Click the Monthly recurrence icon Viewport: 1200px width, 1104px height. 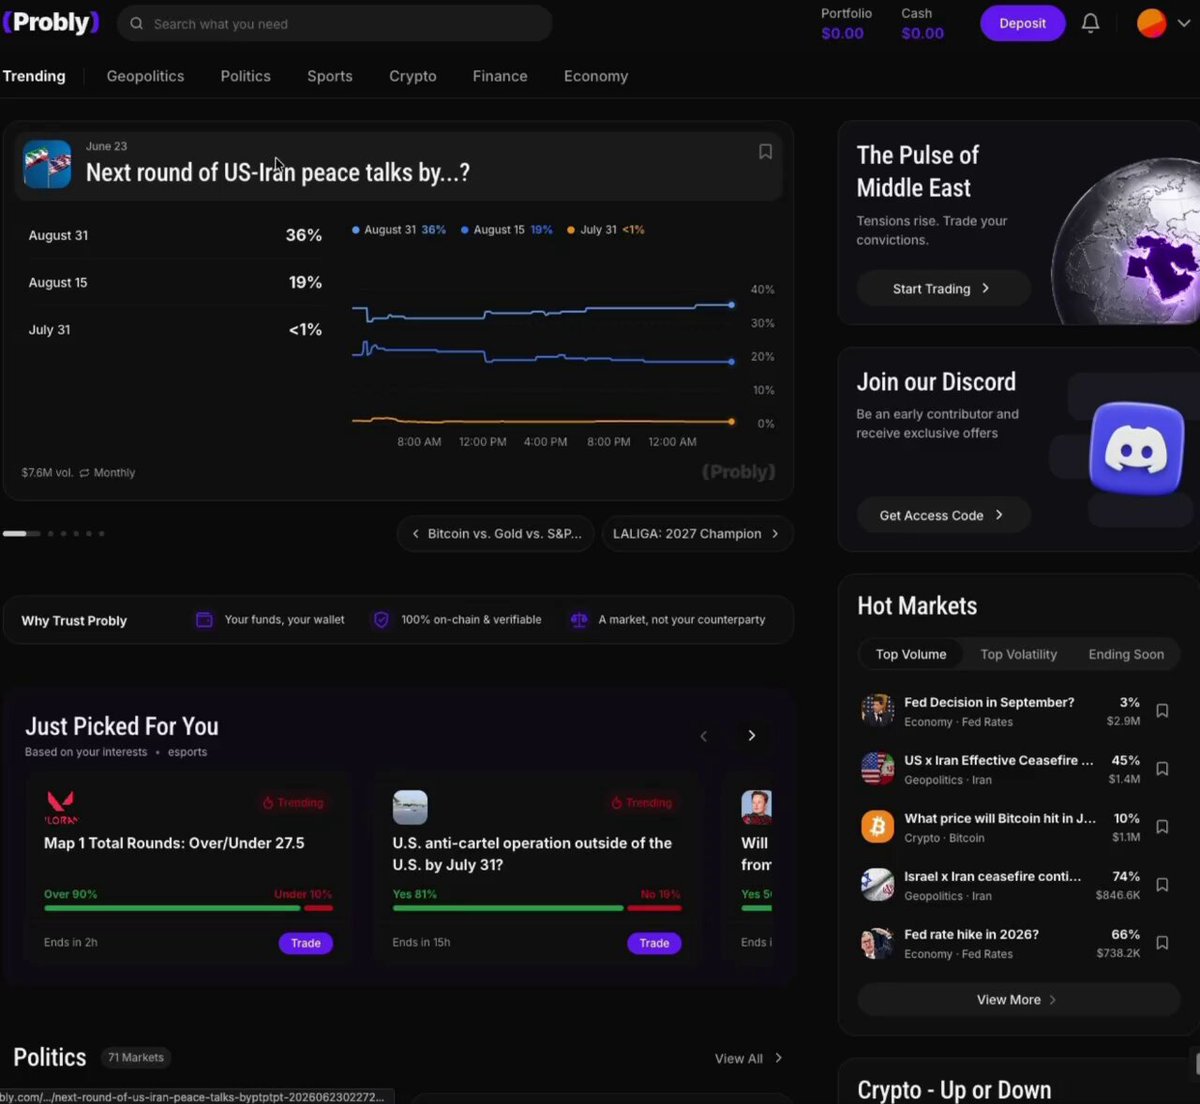click(x=85, y=473)
